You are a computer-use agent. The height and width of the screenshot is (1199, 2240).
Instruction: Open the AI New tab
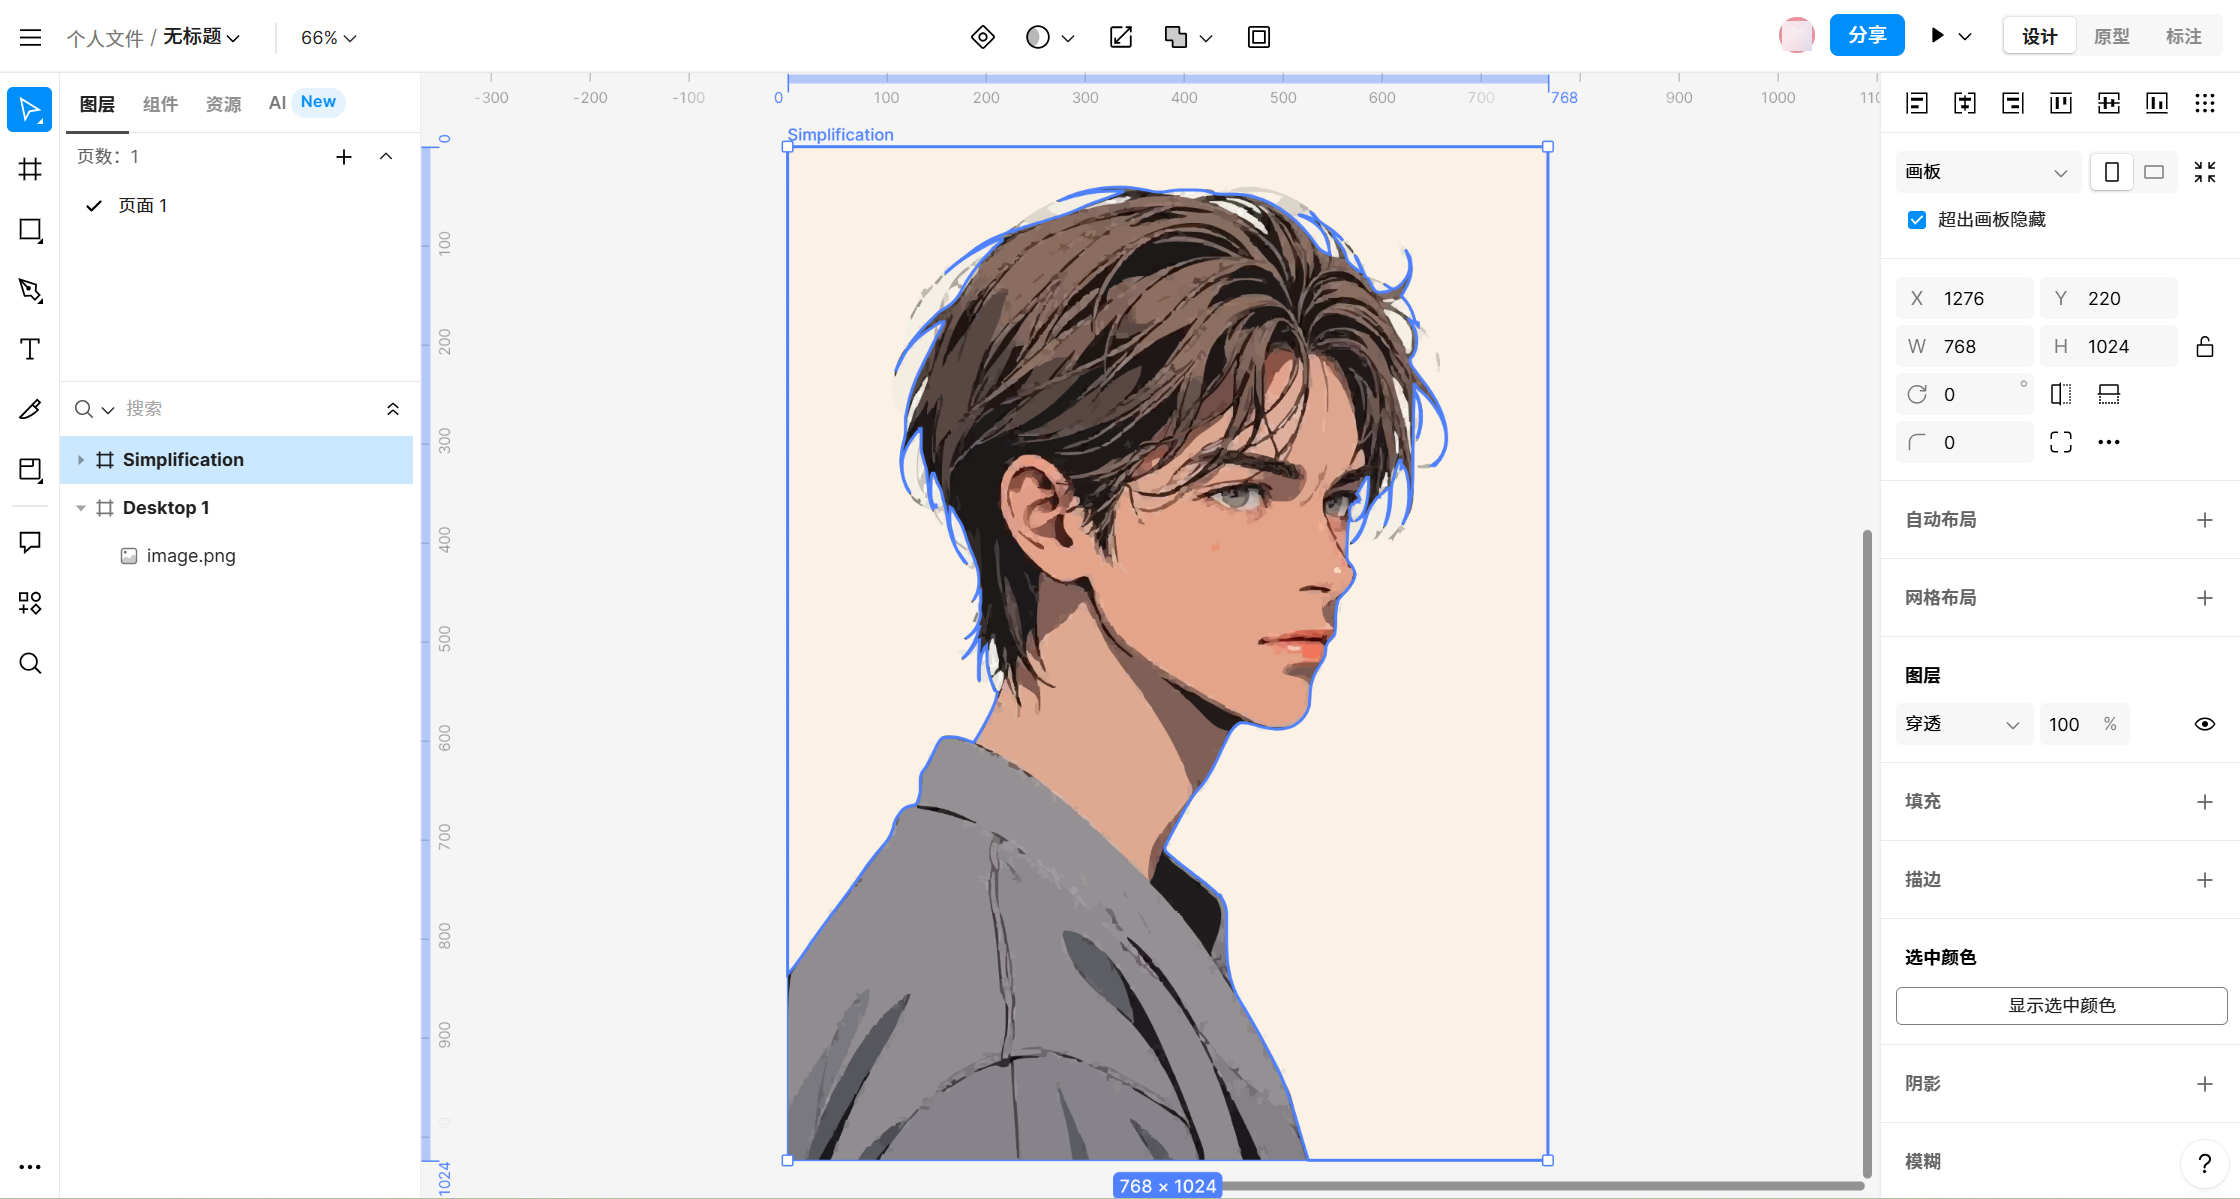[x=305, y=102]
